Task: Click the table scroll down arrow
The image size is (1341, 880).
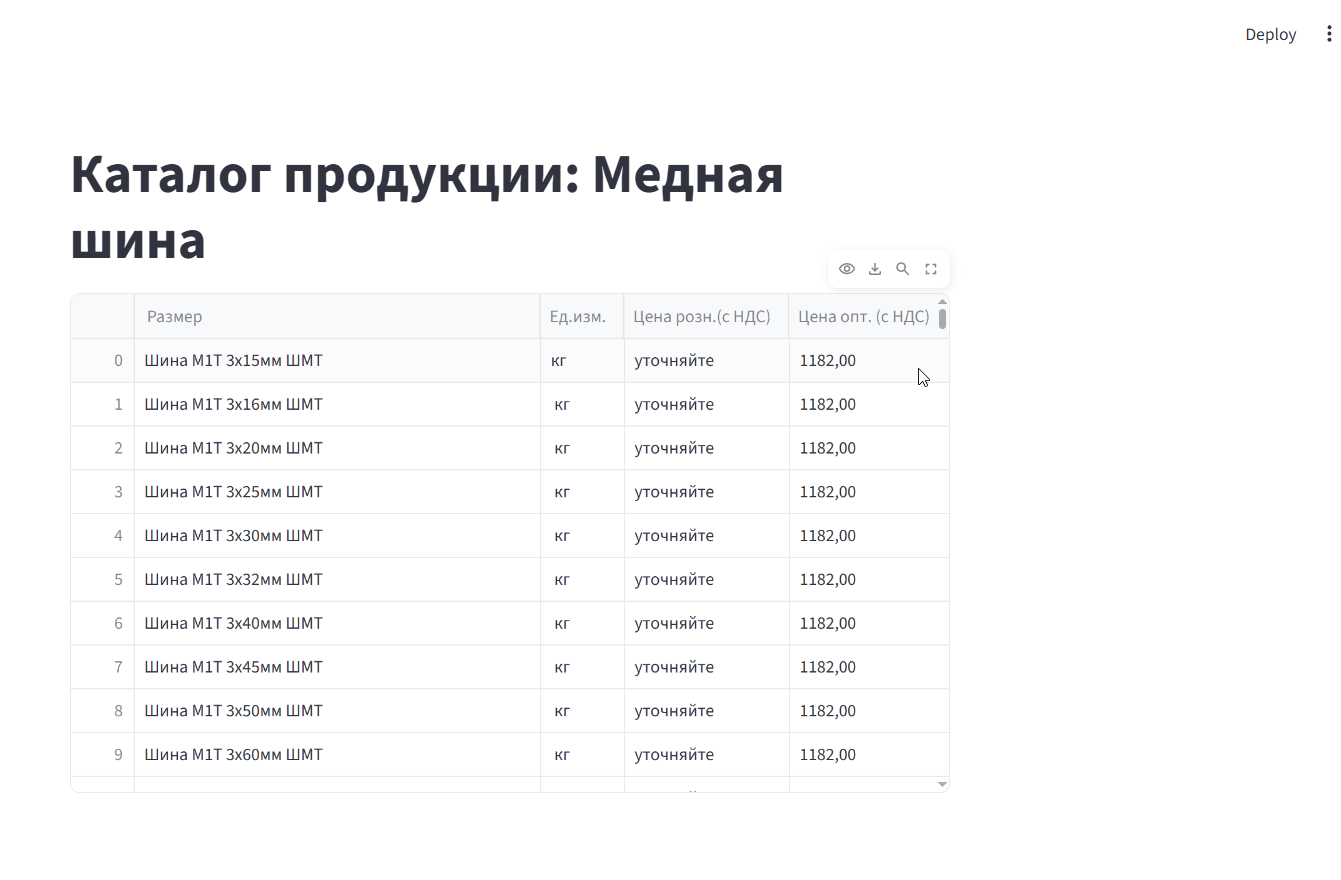Action: [x=942, y=785]
